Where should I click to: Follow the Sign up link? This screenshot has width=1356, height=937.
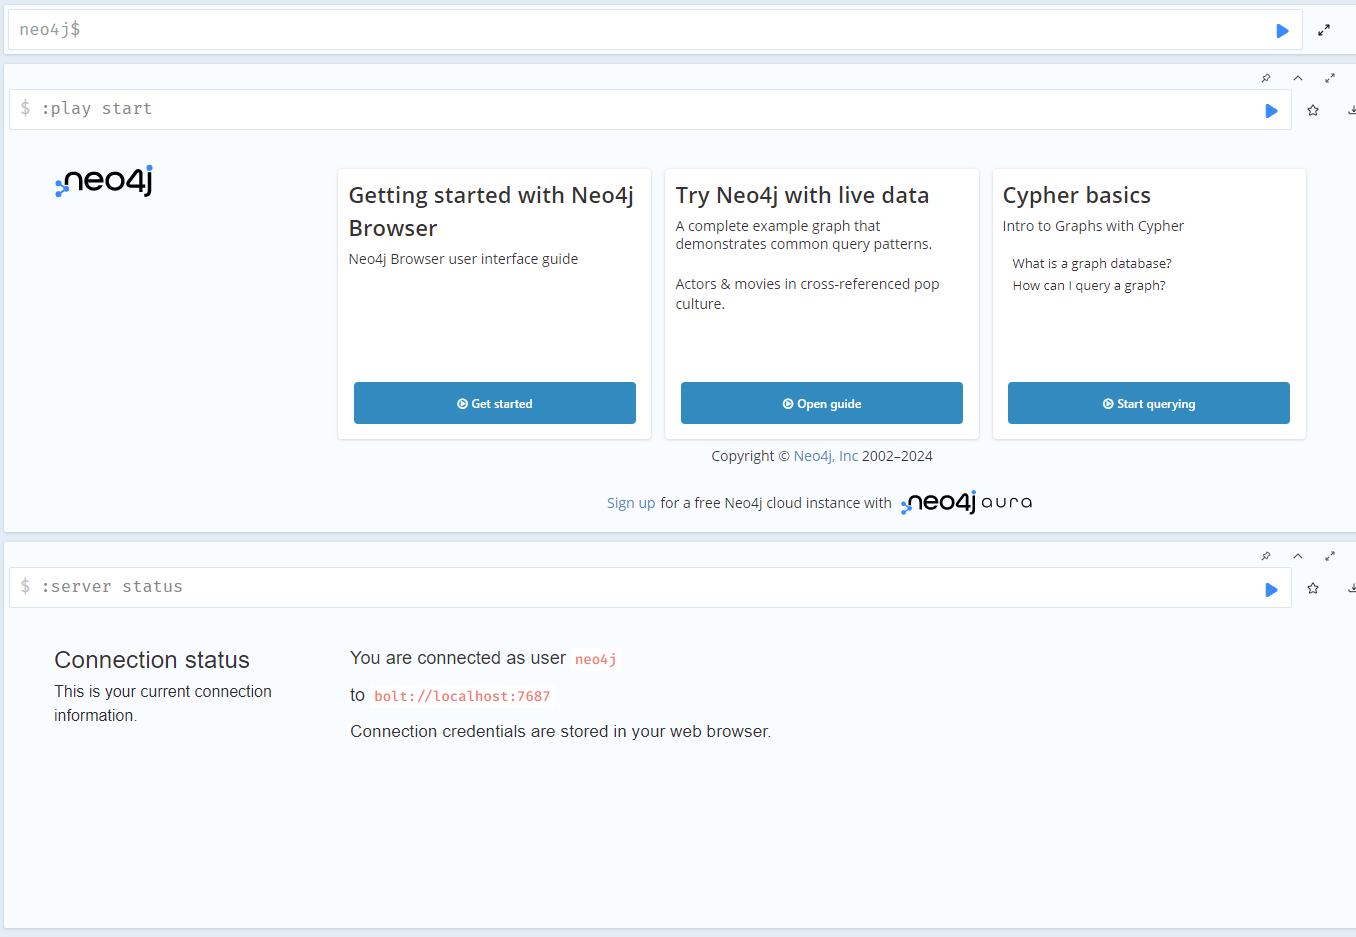coord(631,503)
